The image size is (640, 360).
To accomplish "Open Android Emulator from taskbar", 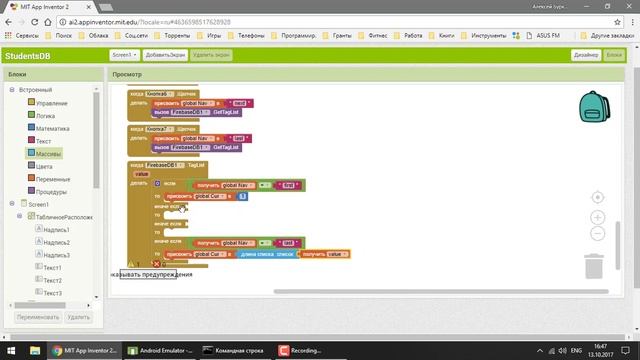I will (160, 351).
